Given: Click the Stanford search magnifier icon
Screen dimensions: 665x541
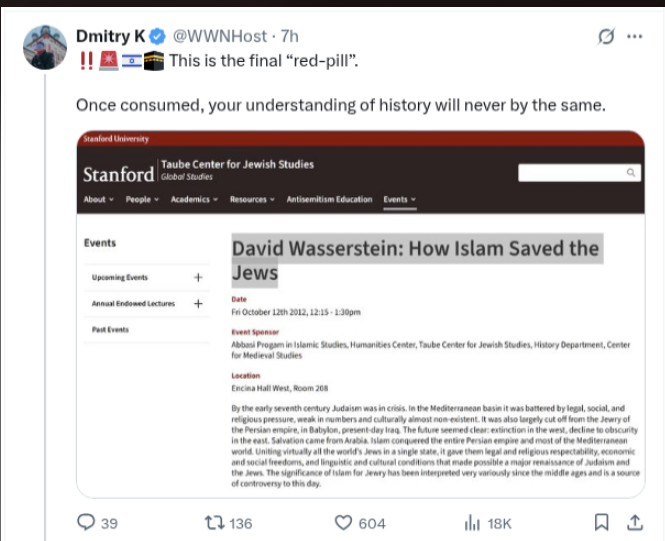Looking at the screenshot, I should click(631, 173).
